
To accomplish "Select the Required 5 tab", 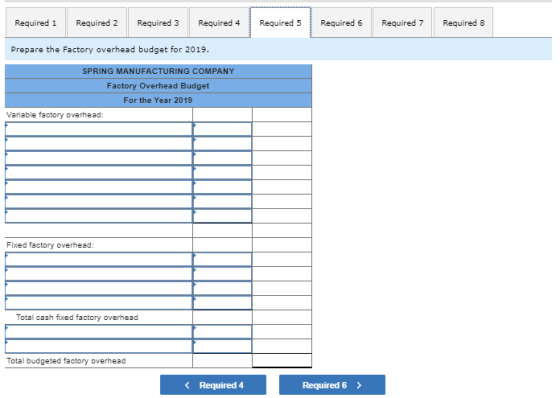I will [x=280, y=23].
